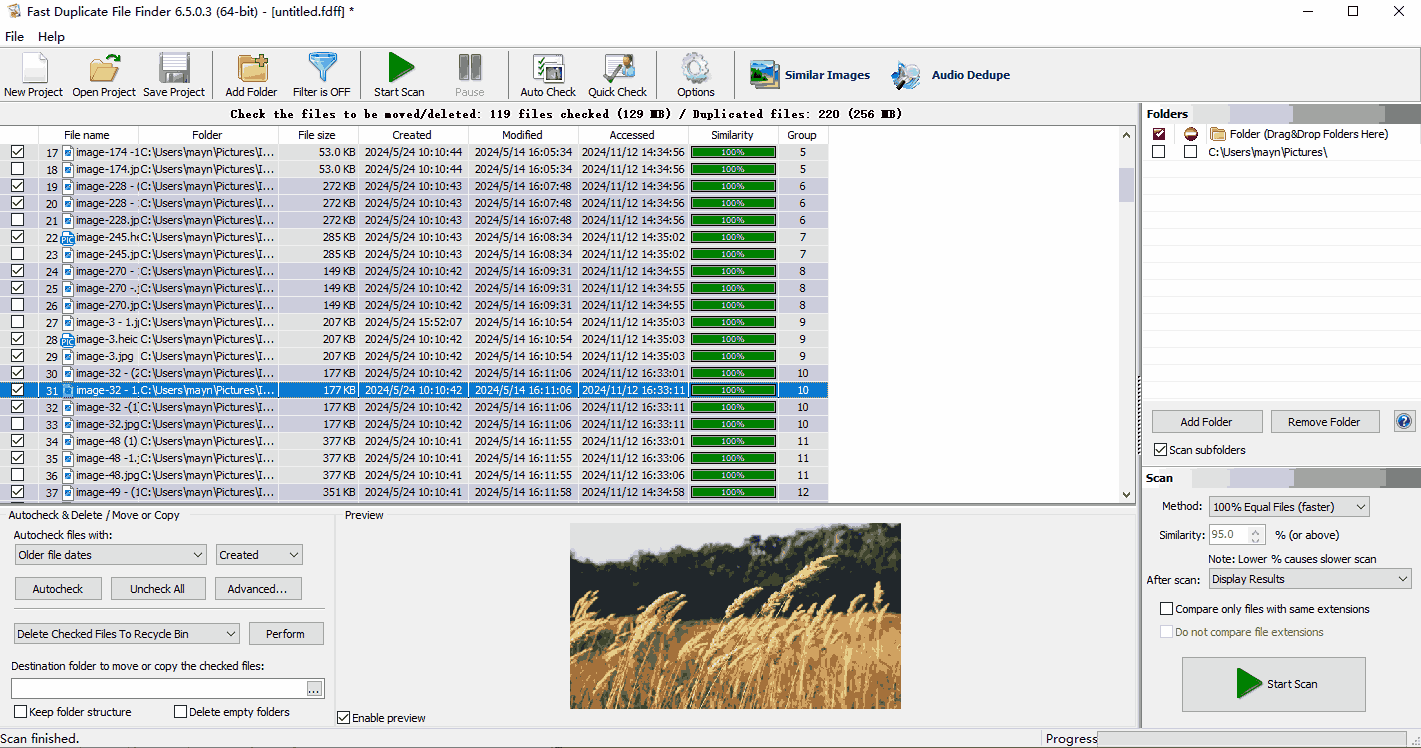Viewport: 1421px width, 748px height.
Task: Click the destination folder input field
Action: coord(159,689)
